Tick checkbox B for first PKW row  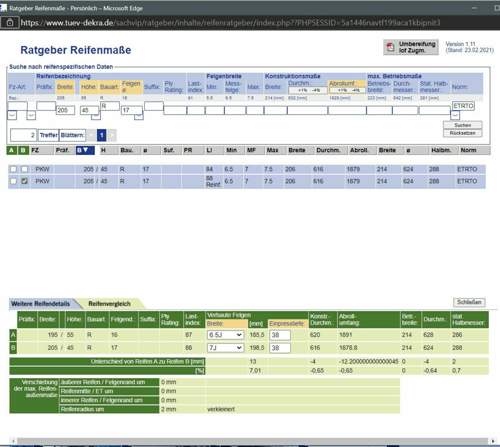point(24,169)
